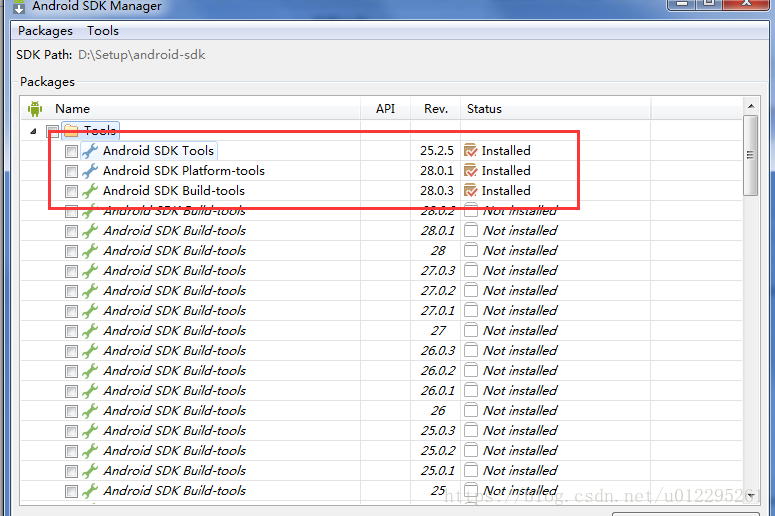Check the Android SDK Tools checkbox
The image size is (775, 516).
tap(72, 151)
